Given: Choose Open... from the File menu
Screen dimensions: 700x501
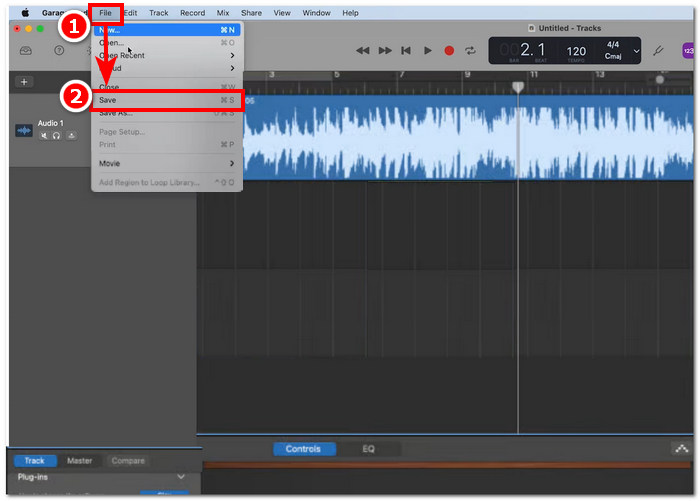Looking at the screenshot, I should [167, 43].
